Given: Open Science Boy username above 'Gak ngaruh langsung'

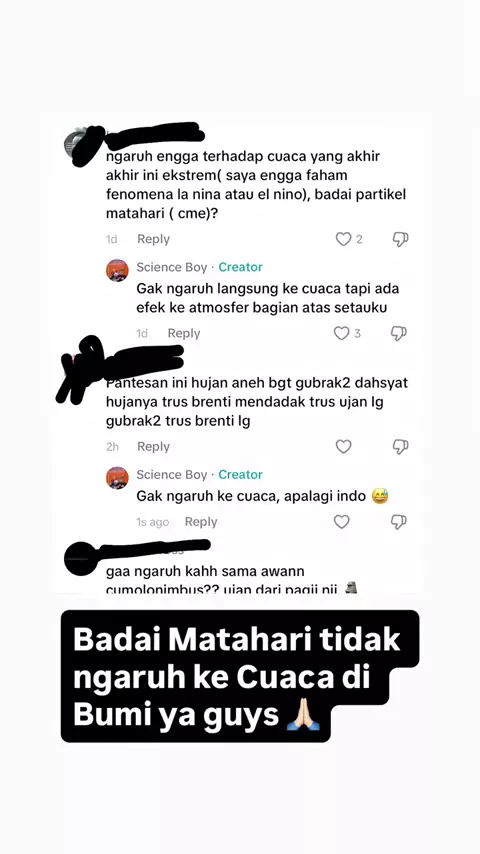Looking at the screenshot, I should click(x=172, y=267).
